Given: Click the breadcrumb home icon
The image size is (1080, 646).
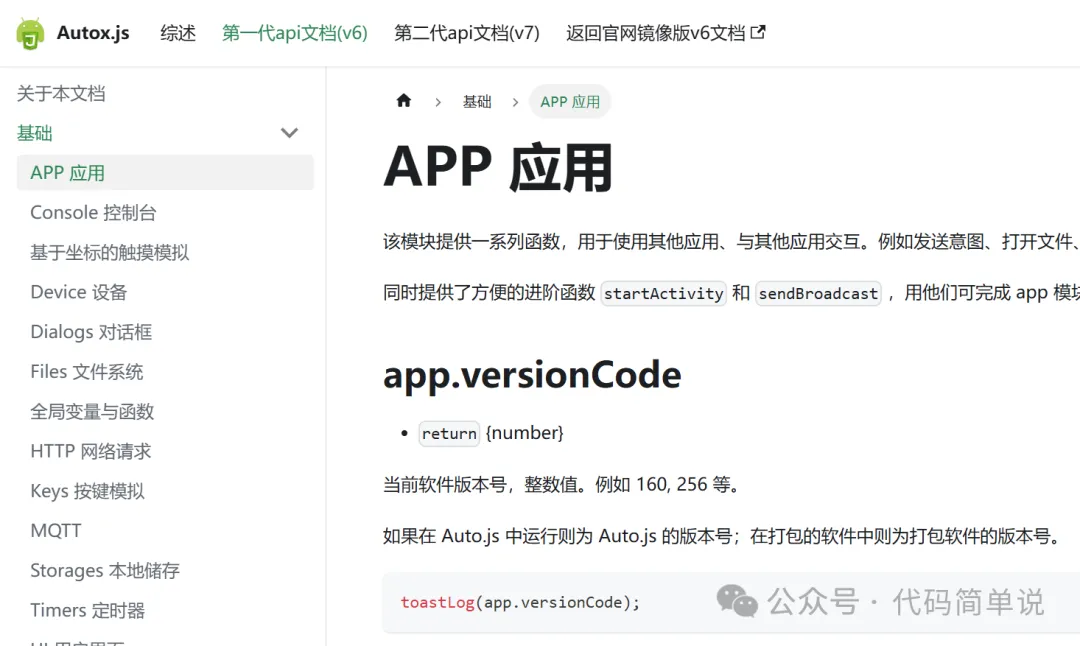Looking at the screenshot, I should pos(404,101).
